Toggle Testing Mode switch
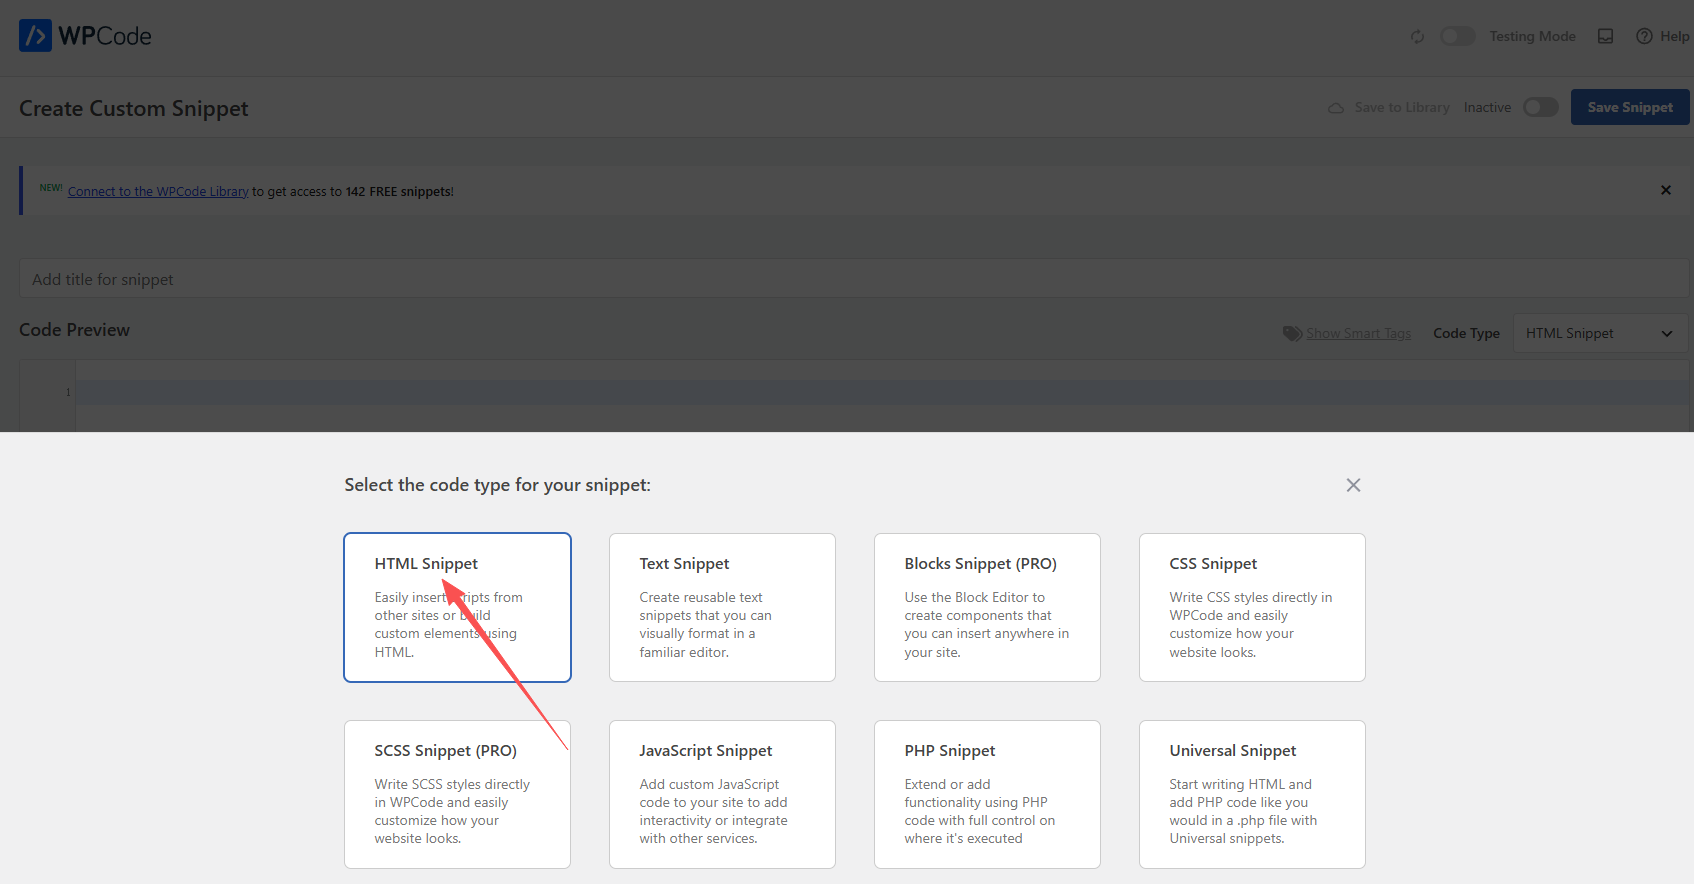 [1457, 36]
